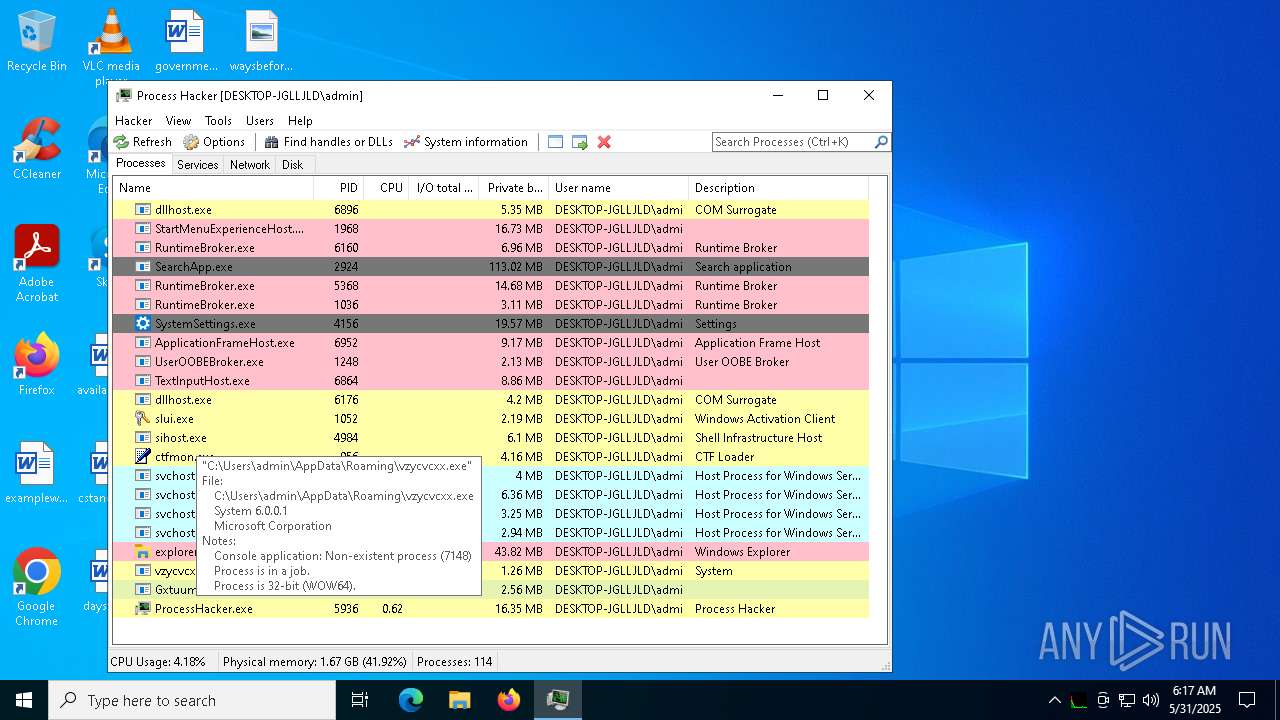Open Microsoft Edge from the taskbar

411,700
